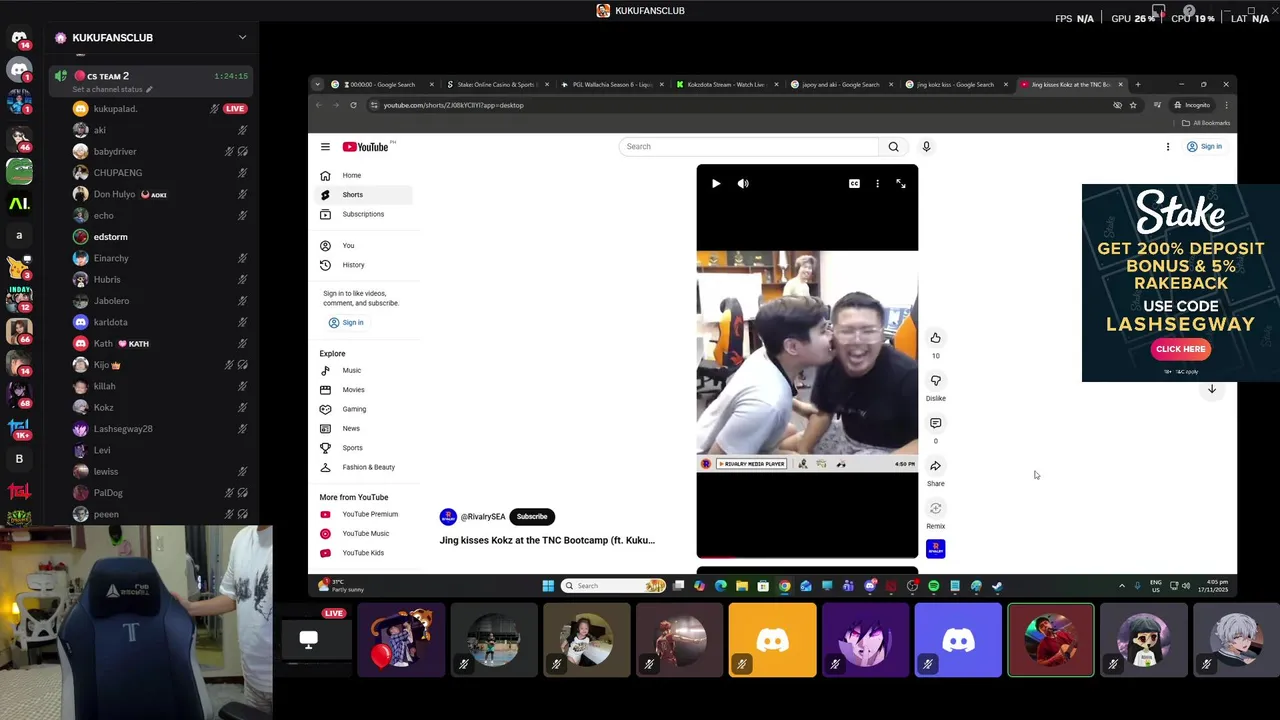The width and height of the screenshot is (1280, 720).
Task: Open the CS TEAM 2 voice channel
Action: coord(108,76)
